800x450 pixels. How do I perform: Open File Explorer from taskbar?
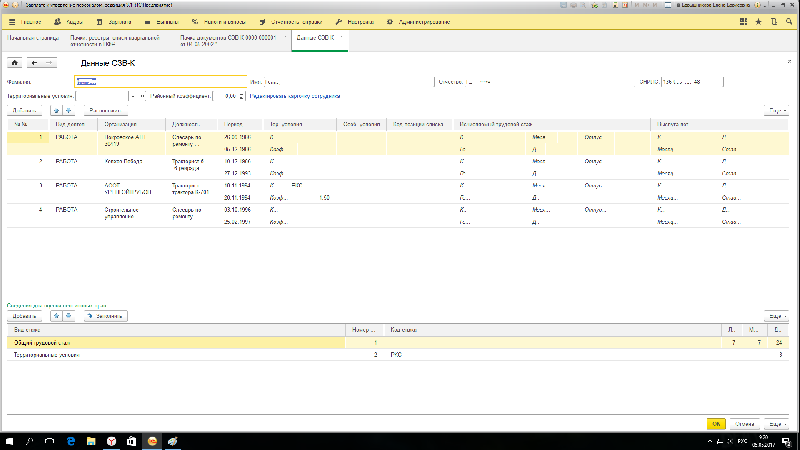(x=91, y=441)
